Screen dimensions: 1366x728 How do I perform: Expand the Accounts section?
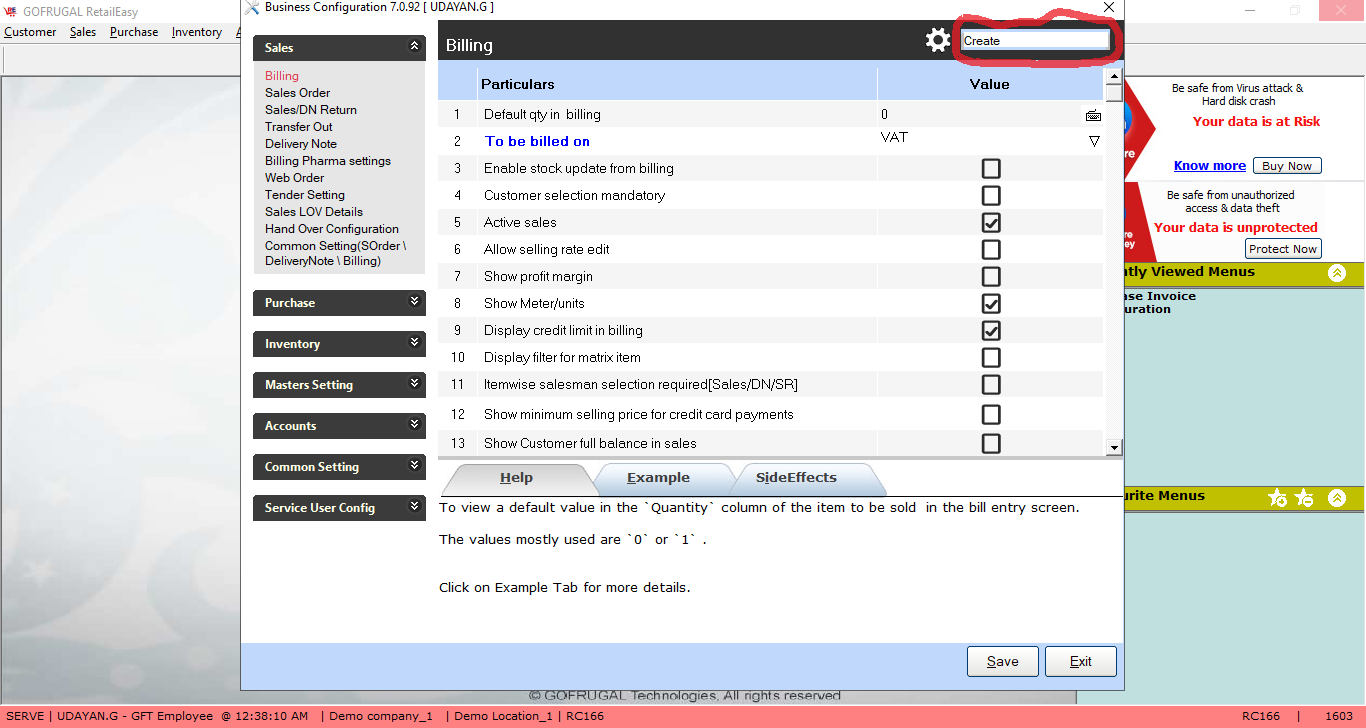tap(415, 424)
